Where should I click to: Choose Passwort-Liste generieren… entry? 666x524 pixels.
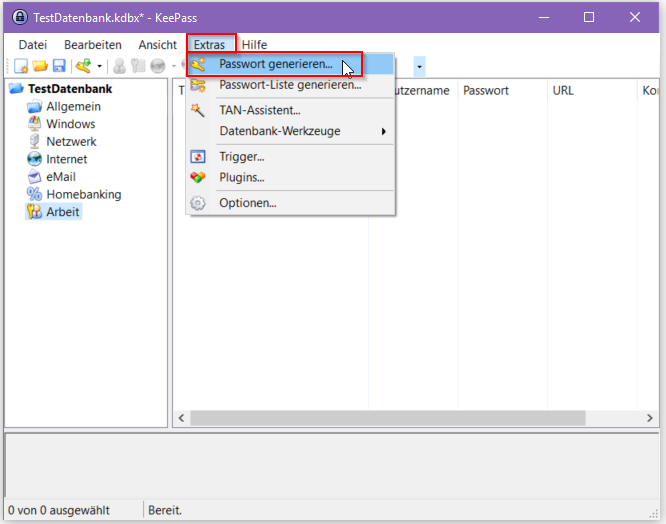click(x=291, y=85)
